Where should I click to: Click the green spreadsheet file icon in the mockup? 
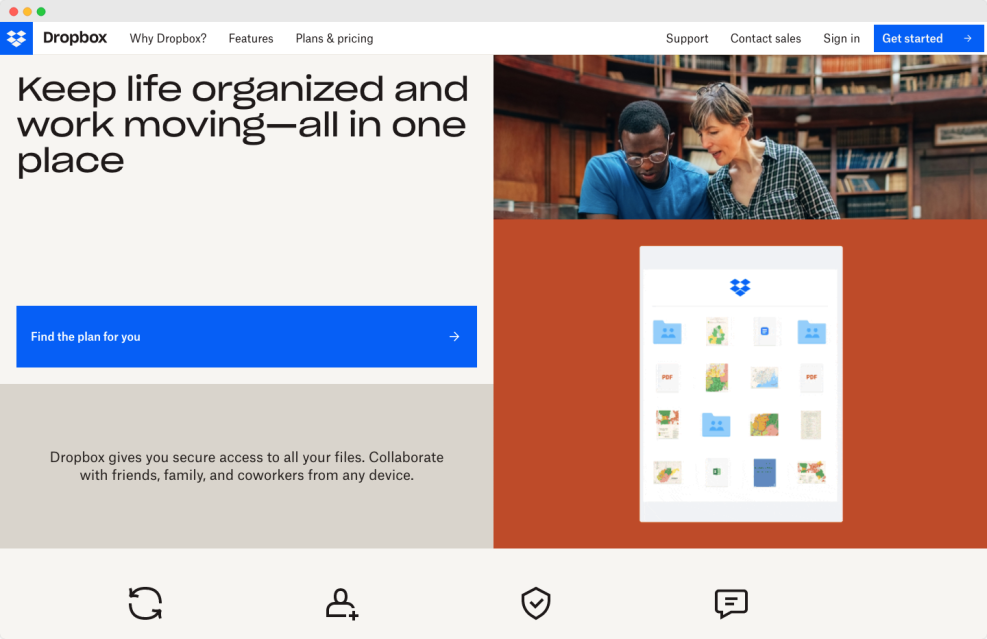[x=716, y=472]
